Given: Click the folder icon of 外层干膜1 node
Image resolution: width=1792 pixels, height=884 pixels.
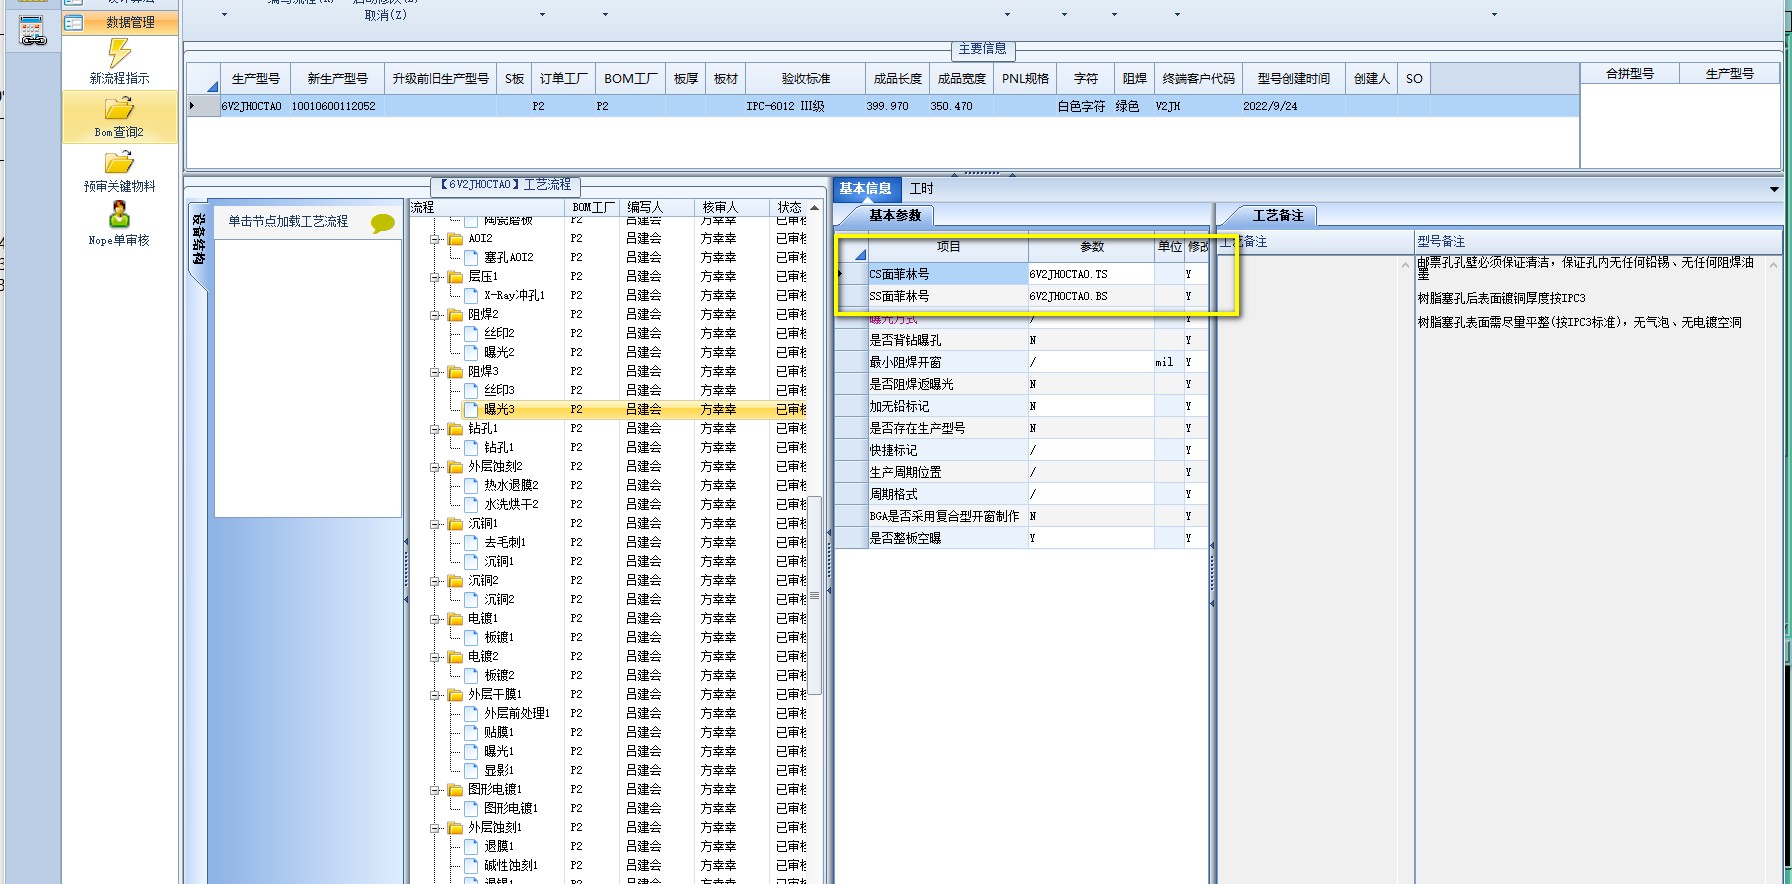Looking at the screenshot, I should [x=456, y=695].
